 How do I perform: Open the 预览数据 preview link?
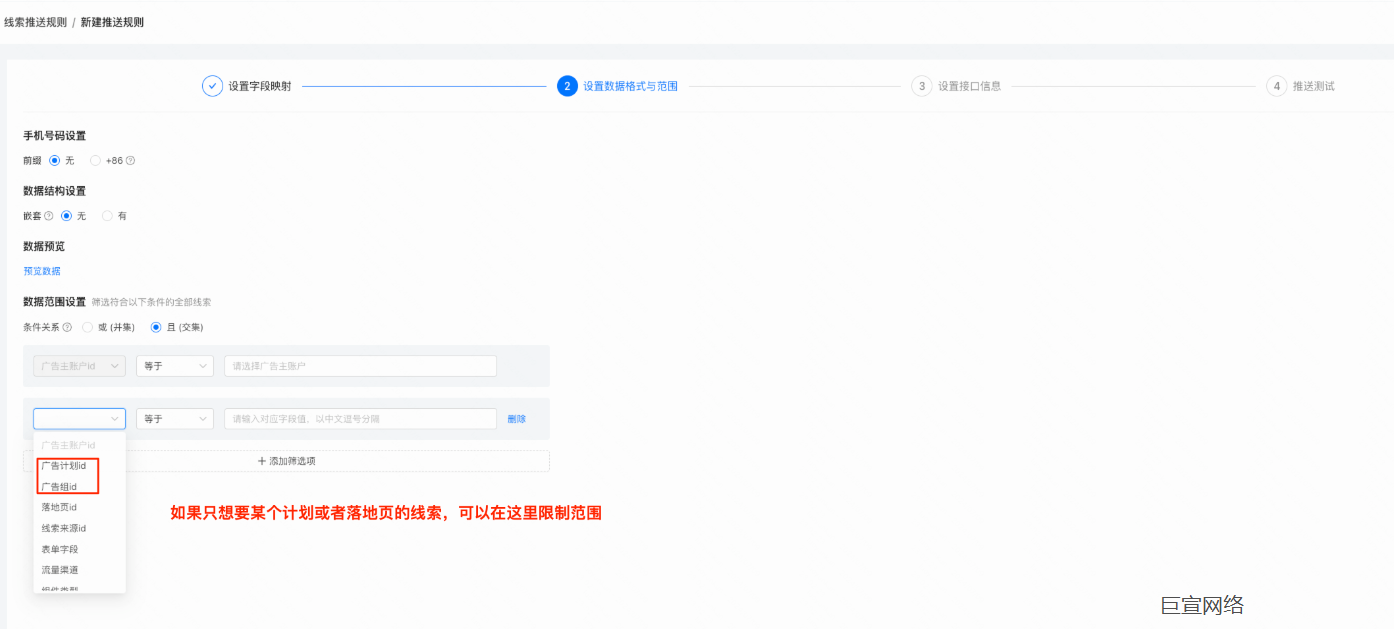point(41,270)
